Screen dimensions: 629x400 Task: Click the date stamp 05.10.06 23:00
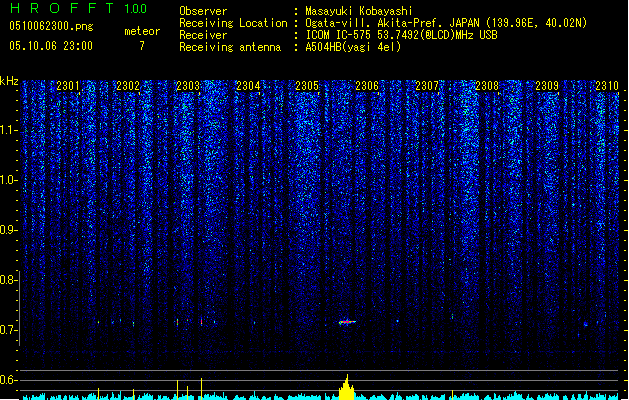(x=51, y=46)
